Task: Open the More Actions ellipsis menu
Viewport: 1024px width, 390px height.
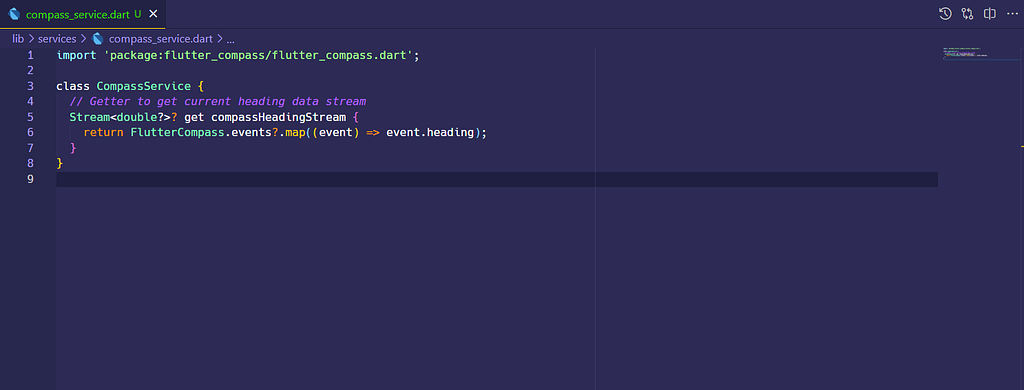Action: [x=1012, y=14]
